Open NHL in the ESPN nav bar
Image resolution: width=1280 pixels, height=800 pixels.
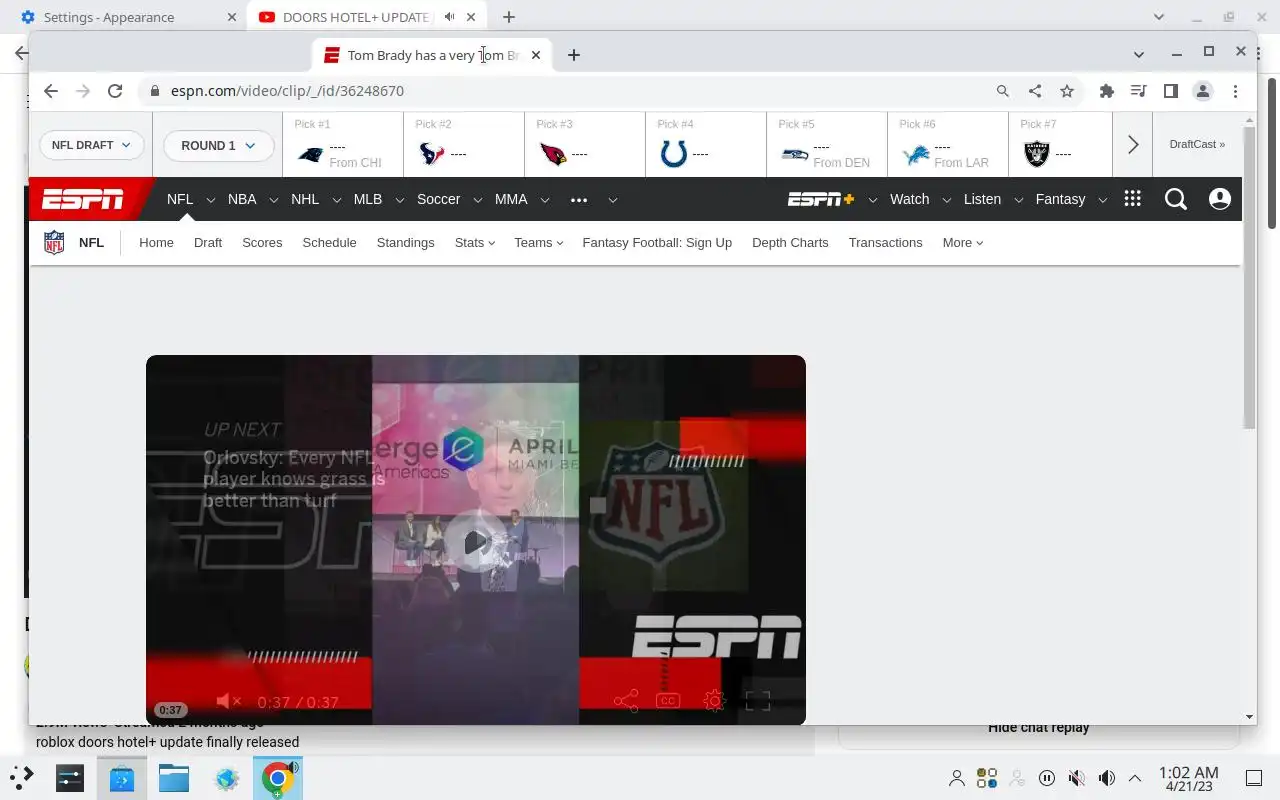pyautogui.click(x=305, y=199)
